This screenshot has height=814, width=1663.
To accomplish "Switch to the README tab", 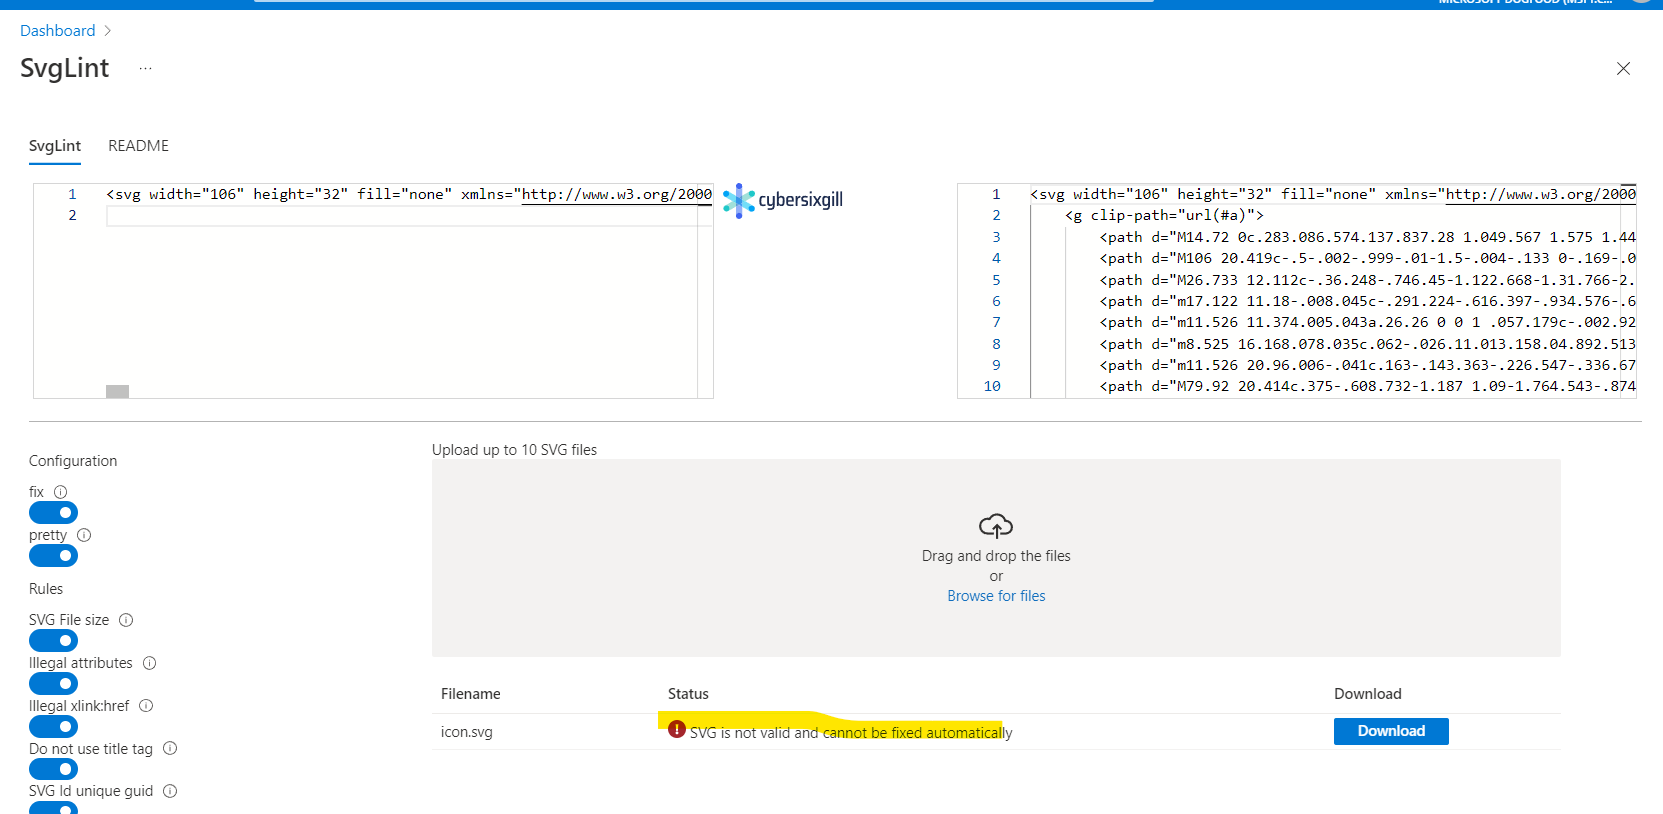I will point(138,146).
